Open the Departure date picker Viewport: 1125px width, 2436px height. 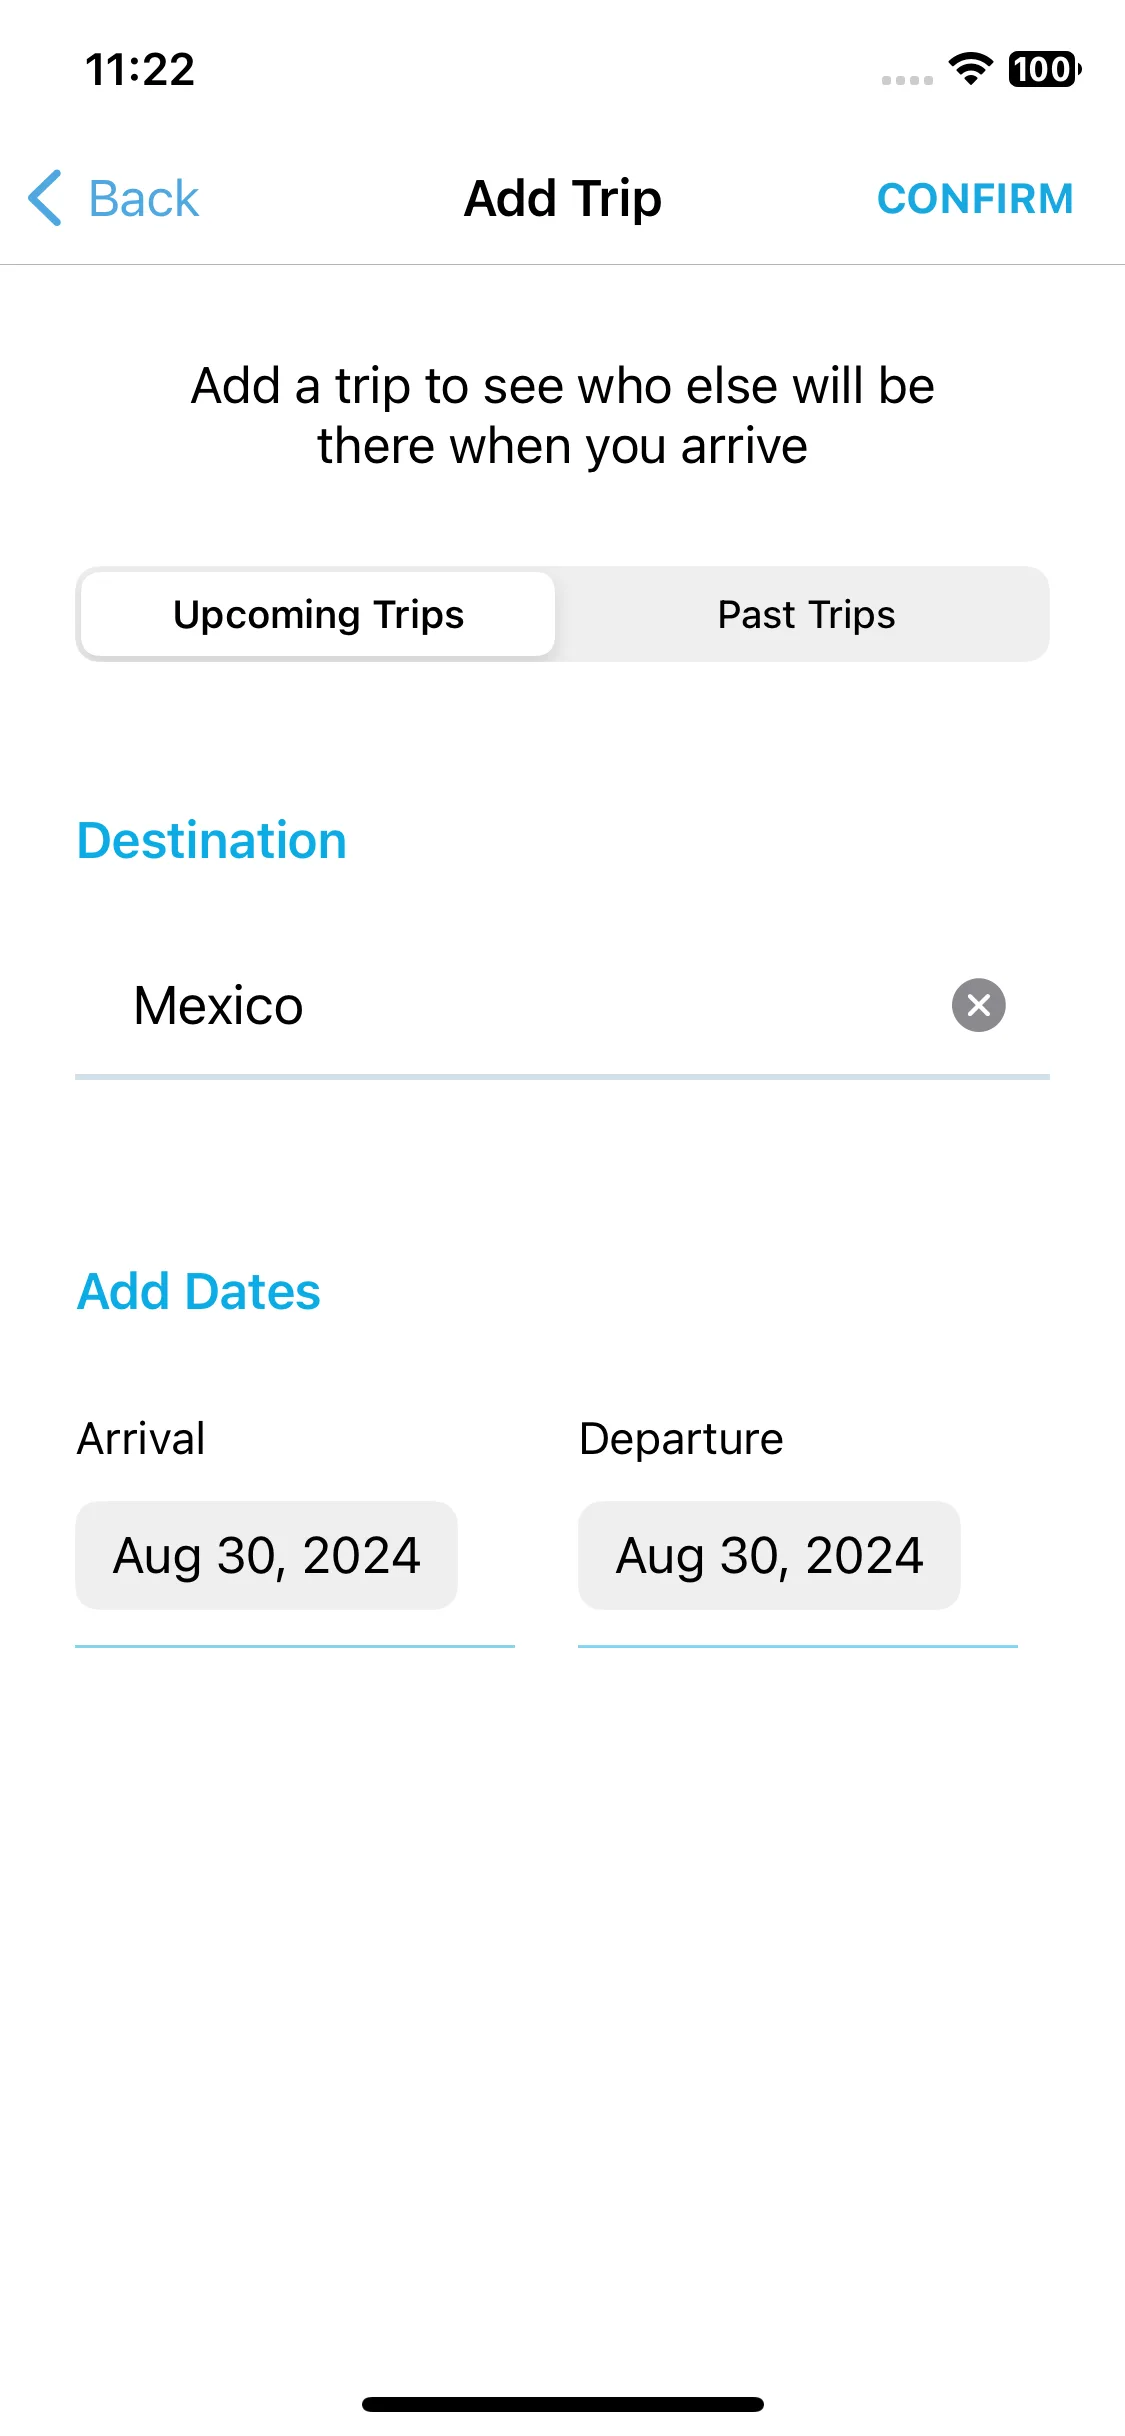pos(769,1555)
